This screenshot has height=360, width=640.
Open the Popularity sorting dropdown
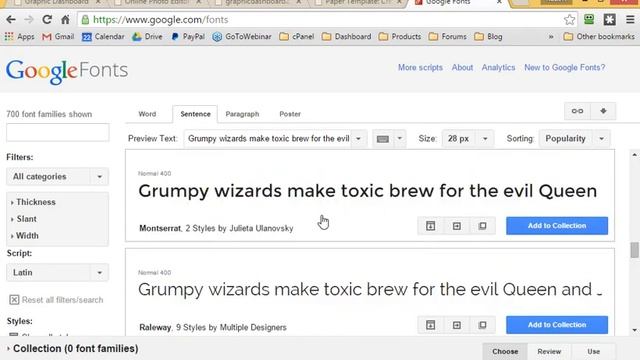575,139
